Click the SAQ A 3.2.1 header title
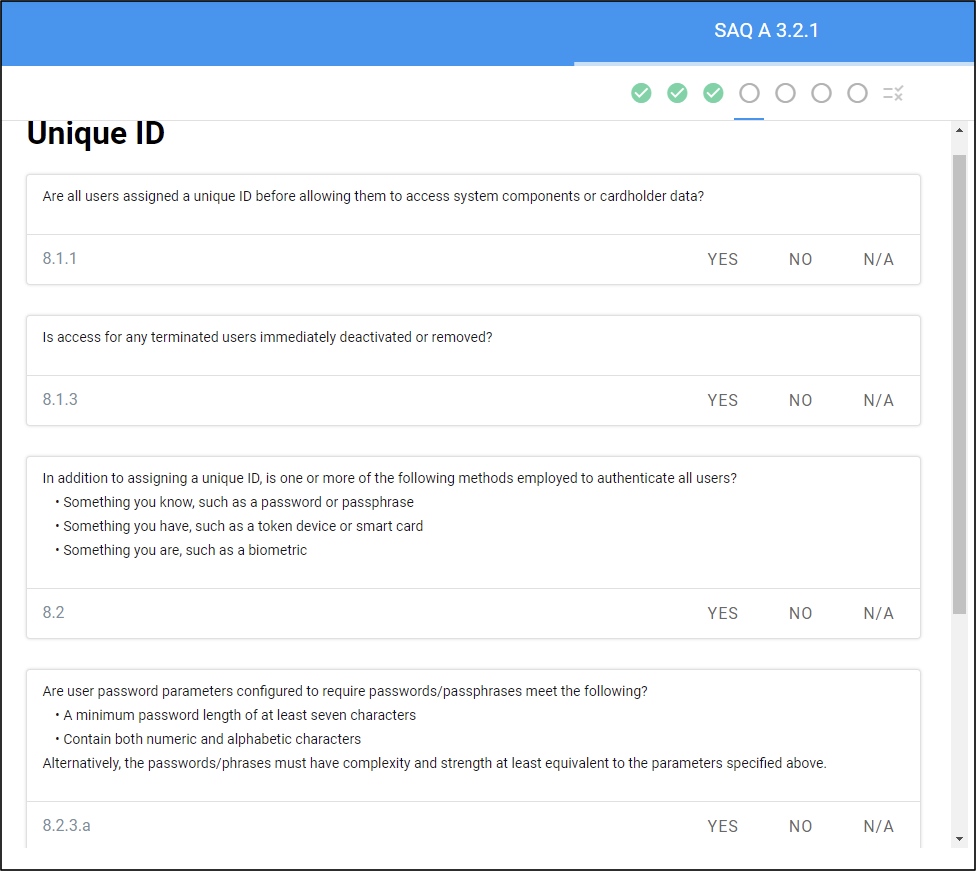Image resolution: width=976 pixels, height=871 pixels. click(766, 31)
